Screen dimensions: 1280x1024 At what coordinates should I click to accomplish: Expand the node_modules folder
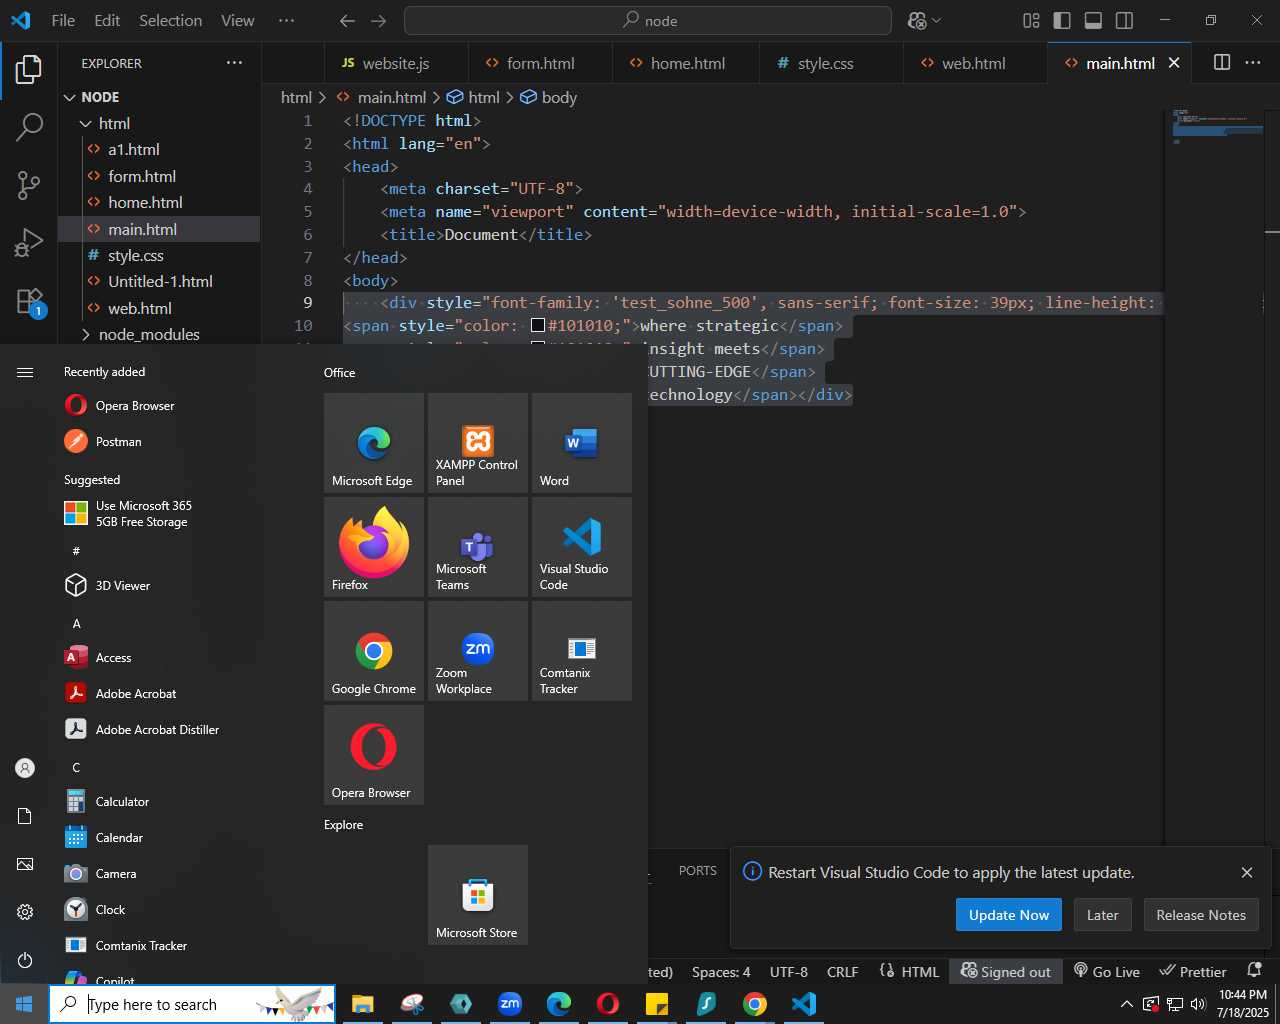(149, 334)
